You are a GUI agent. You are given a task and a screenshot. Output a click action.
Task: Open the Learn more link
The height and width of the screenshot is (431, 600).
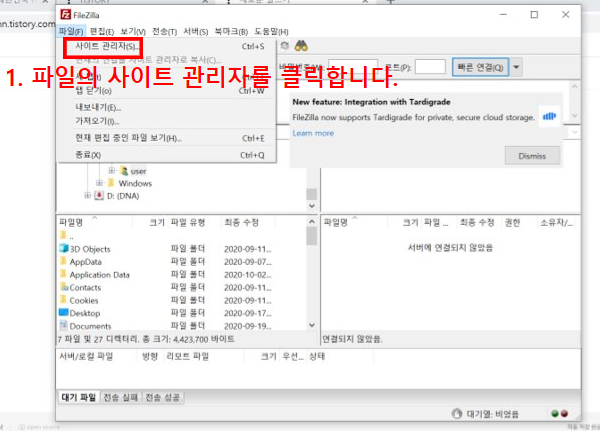(x=313, y=133)
